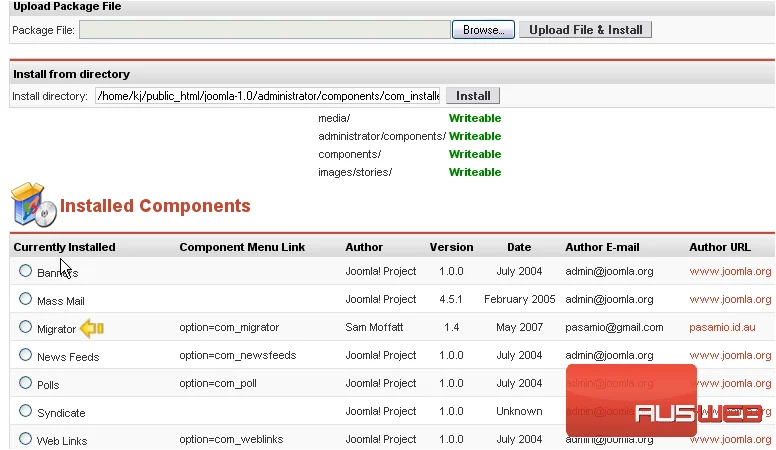Click the option=com_poll text

(x=218, y=383)
